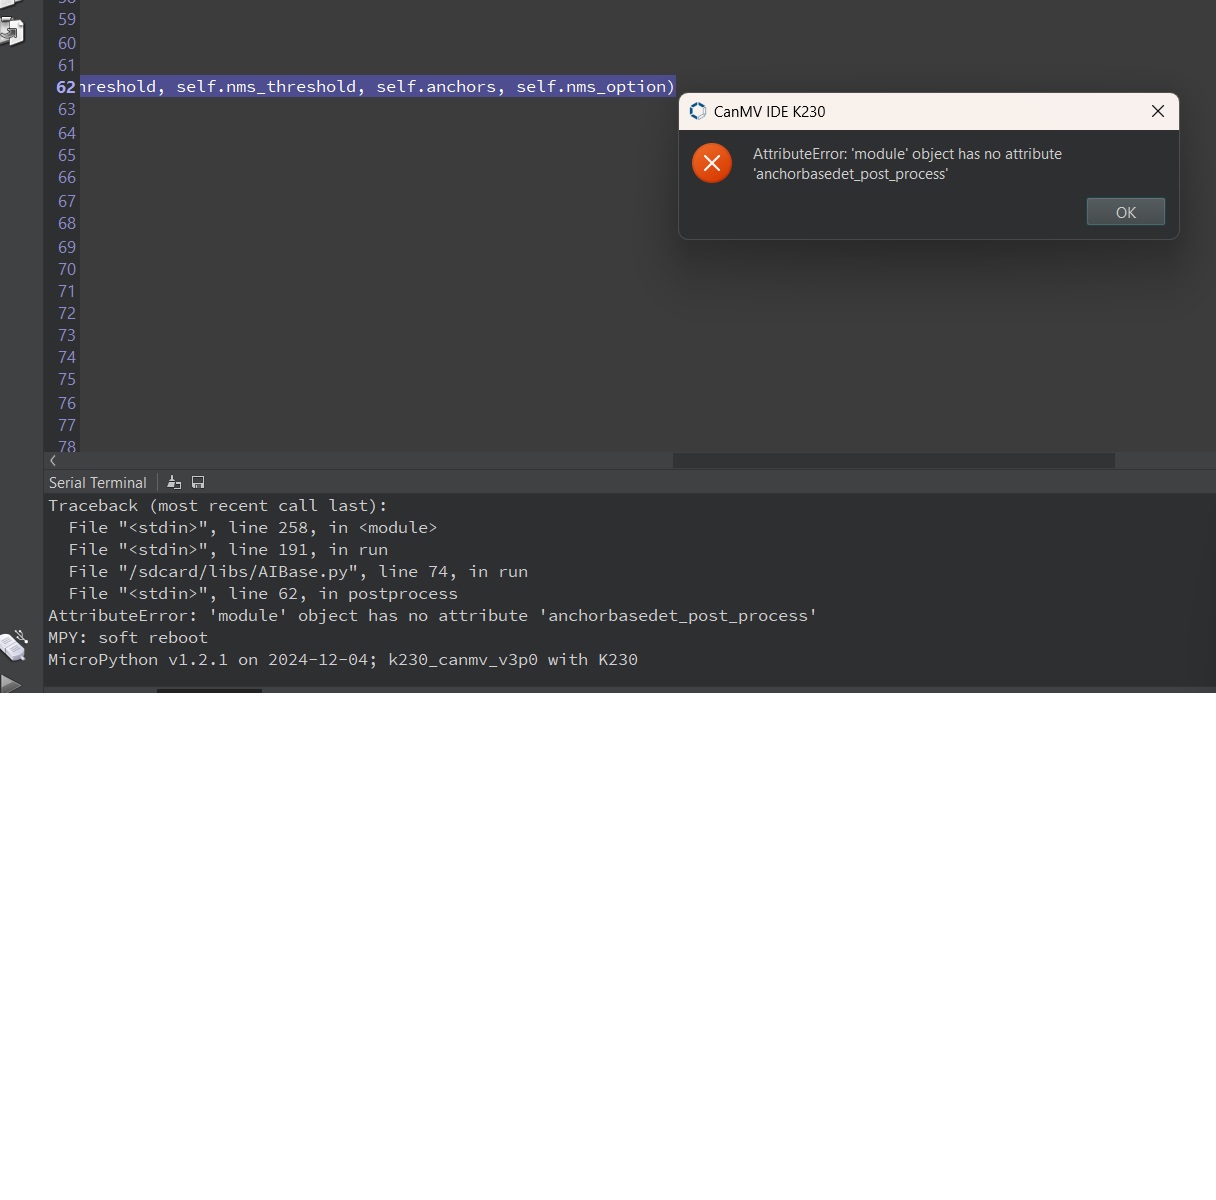
Task: Click the code editor horizontal scrollbar thumb
Action: coord(893,461)
